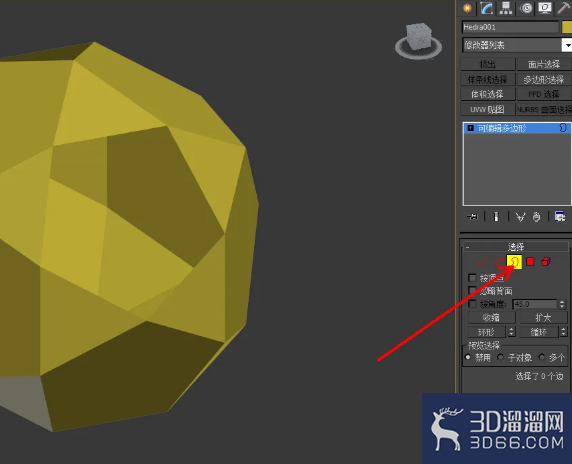Select Edge sub-object level icon
The width and height of the screenshot is (572, 464).
[498, 262]
